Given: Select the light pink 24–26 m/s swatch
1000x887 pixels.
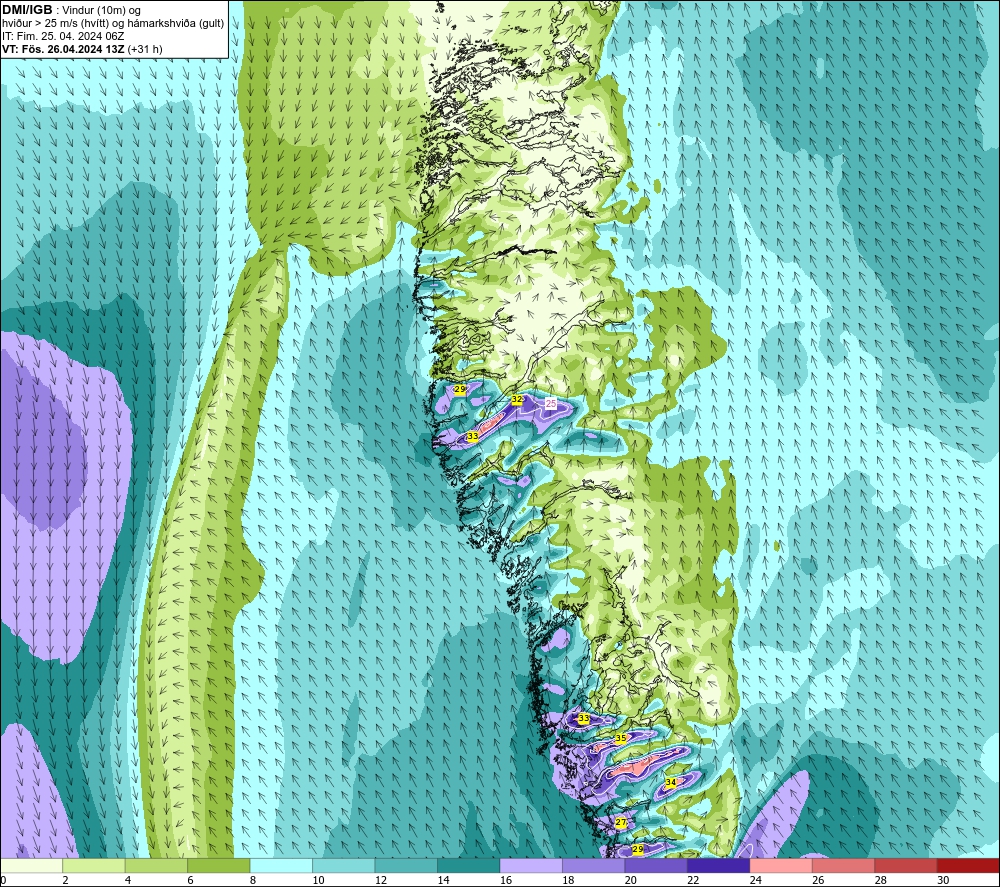Looking at the screenshot, I should point(781,865).
